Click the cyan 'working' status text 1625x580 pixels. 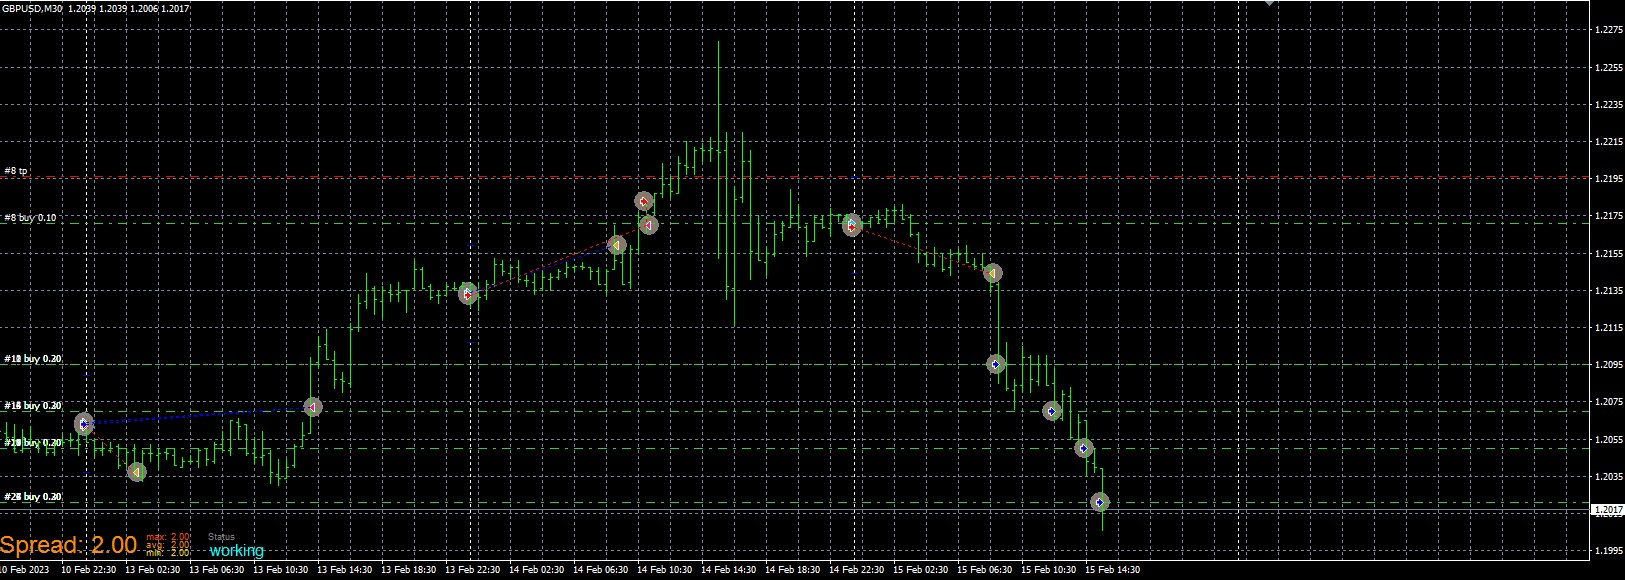point(237,551)
